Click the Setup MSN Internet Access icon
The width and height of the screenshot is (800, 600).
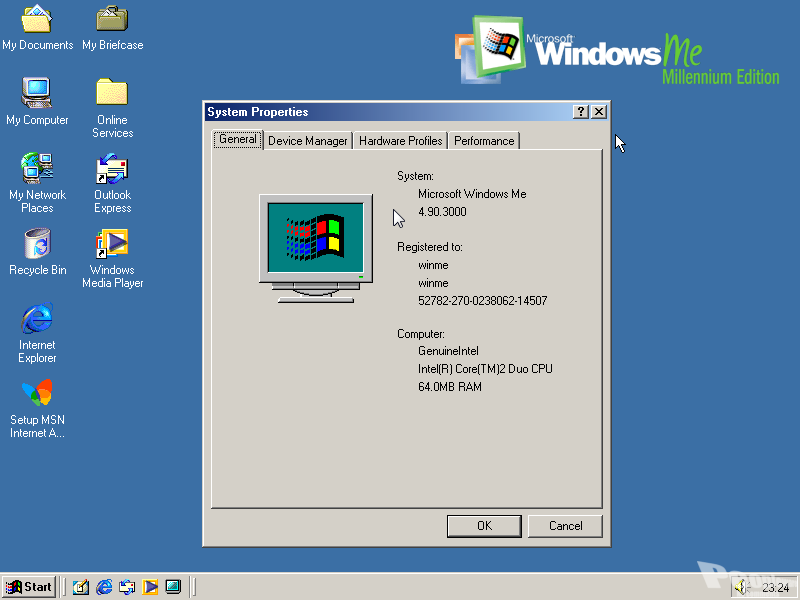37,394
